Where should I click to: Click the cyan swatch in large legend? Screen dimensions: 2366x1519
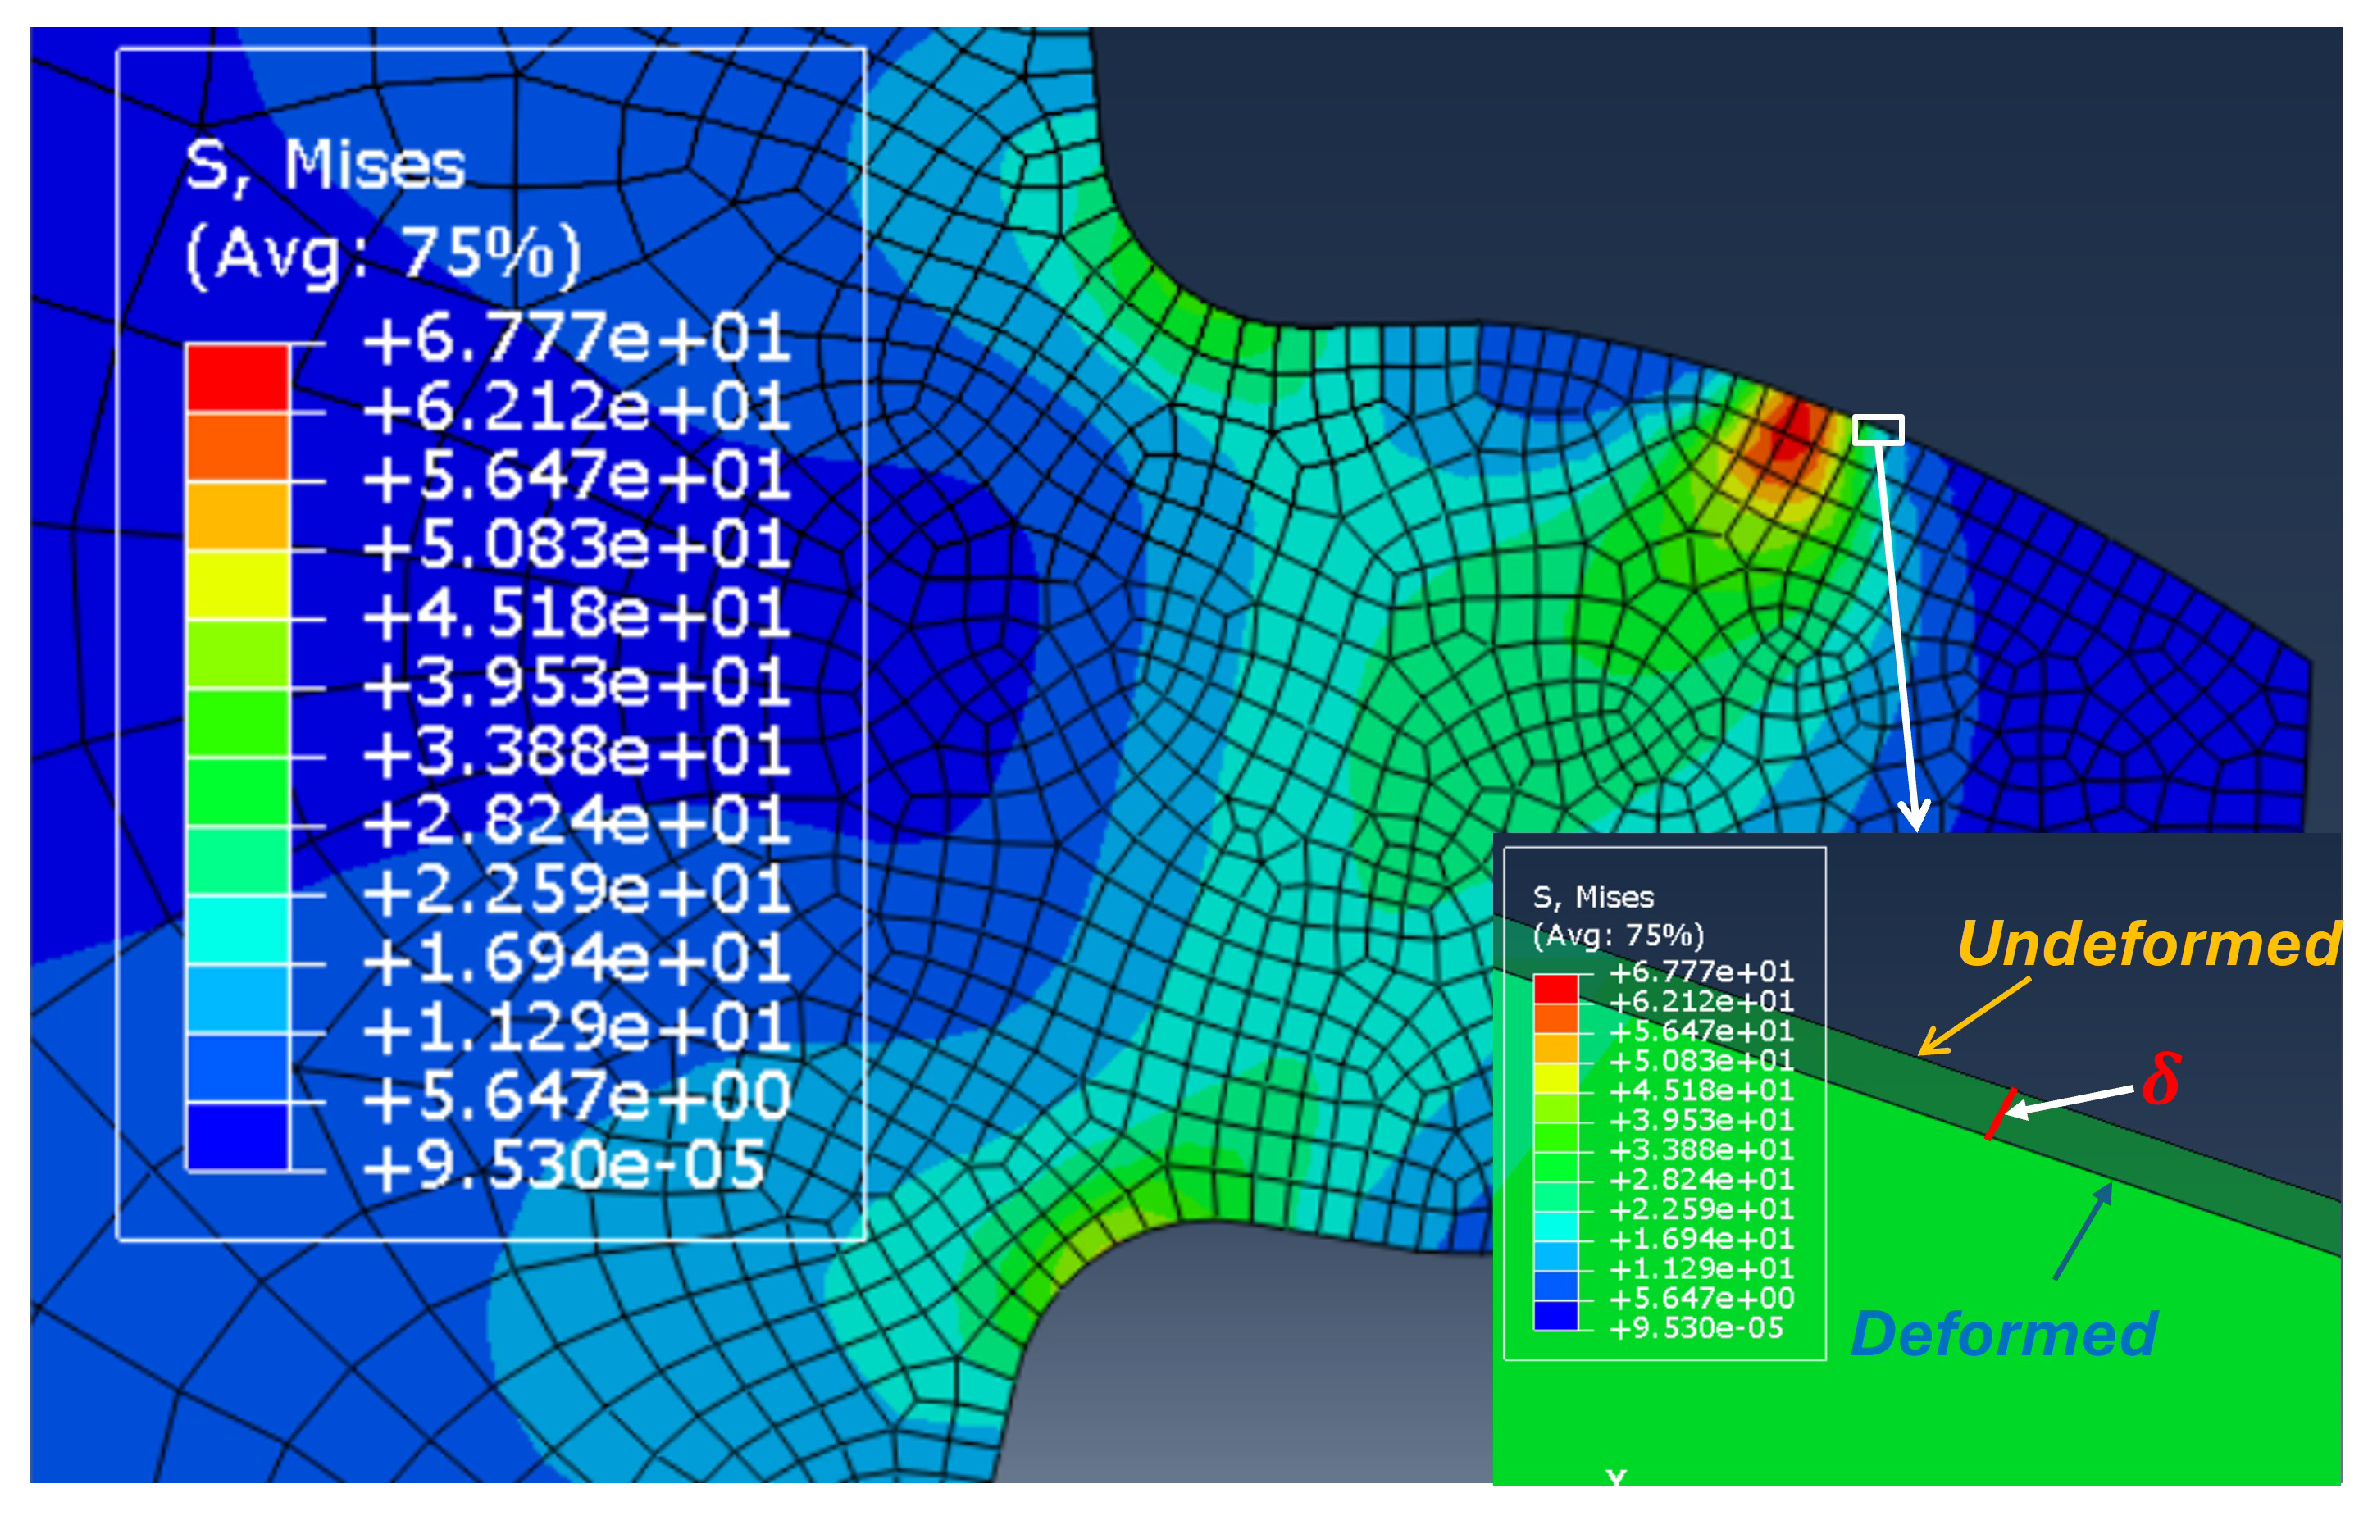[x=238, y=930]
